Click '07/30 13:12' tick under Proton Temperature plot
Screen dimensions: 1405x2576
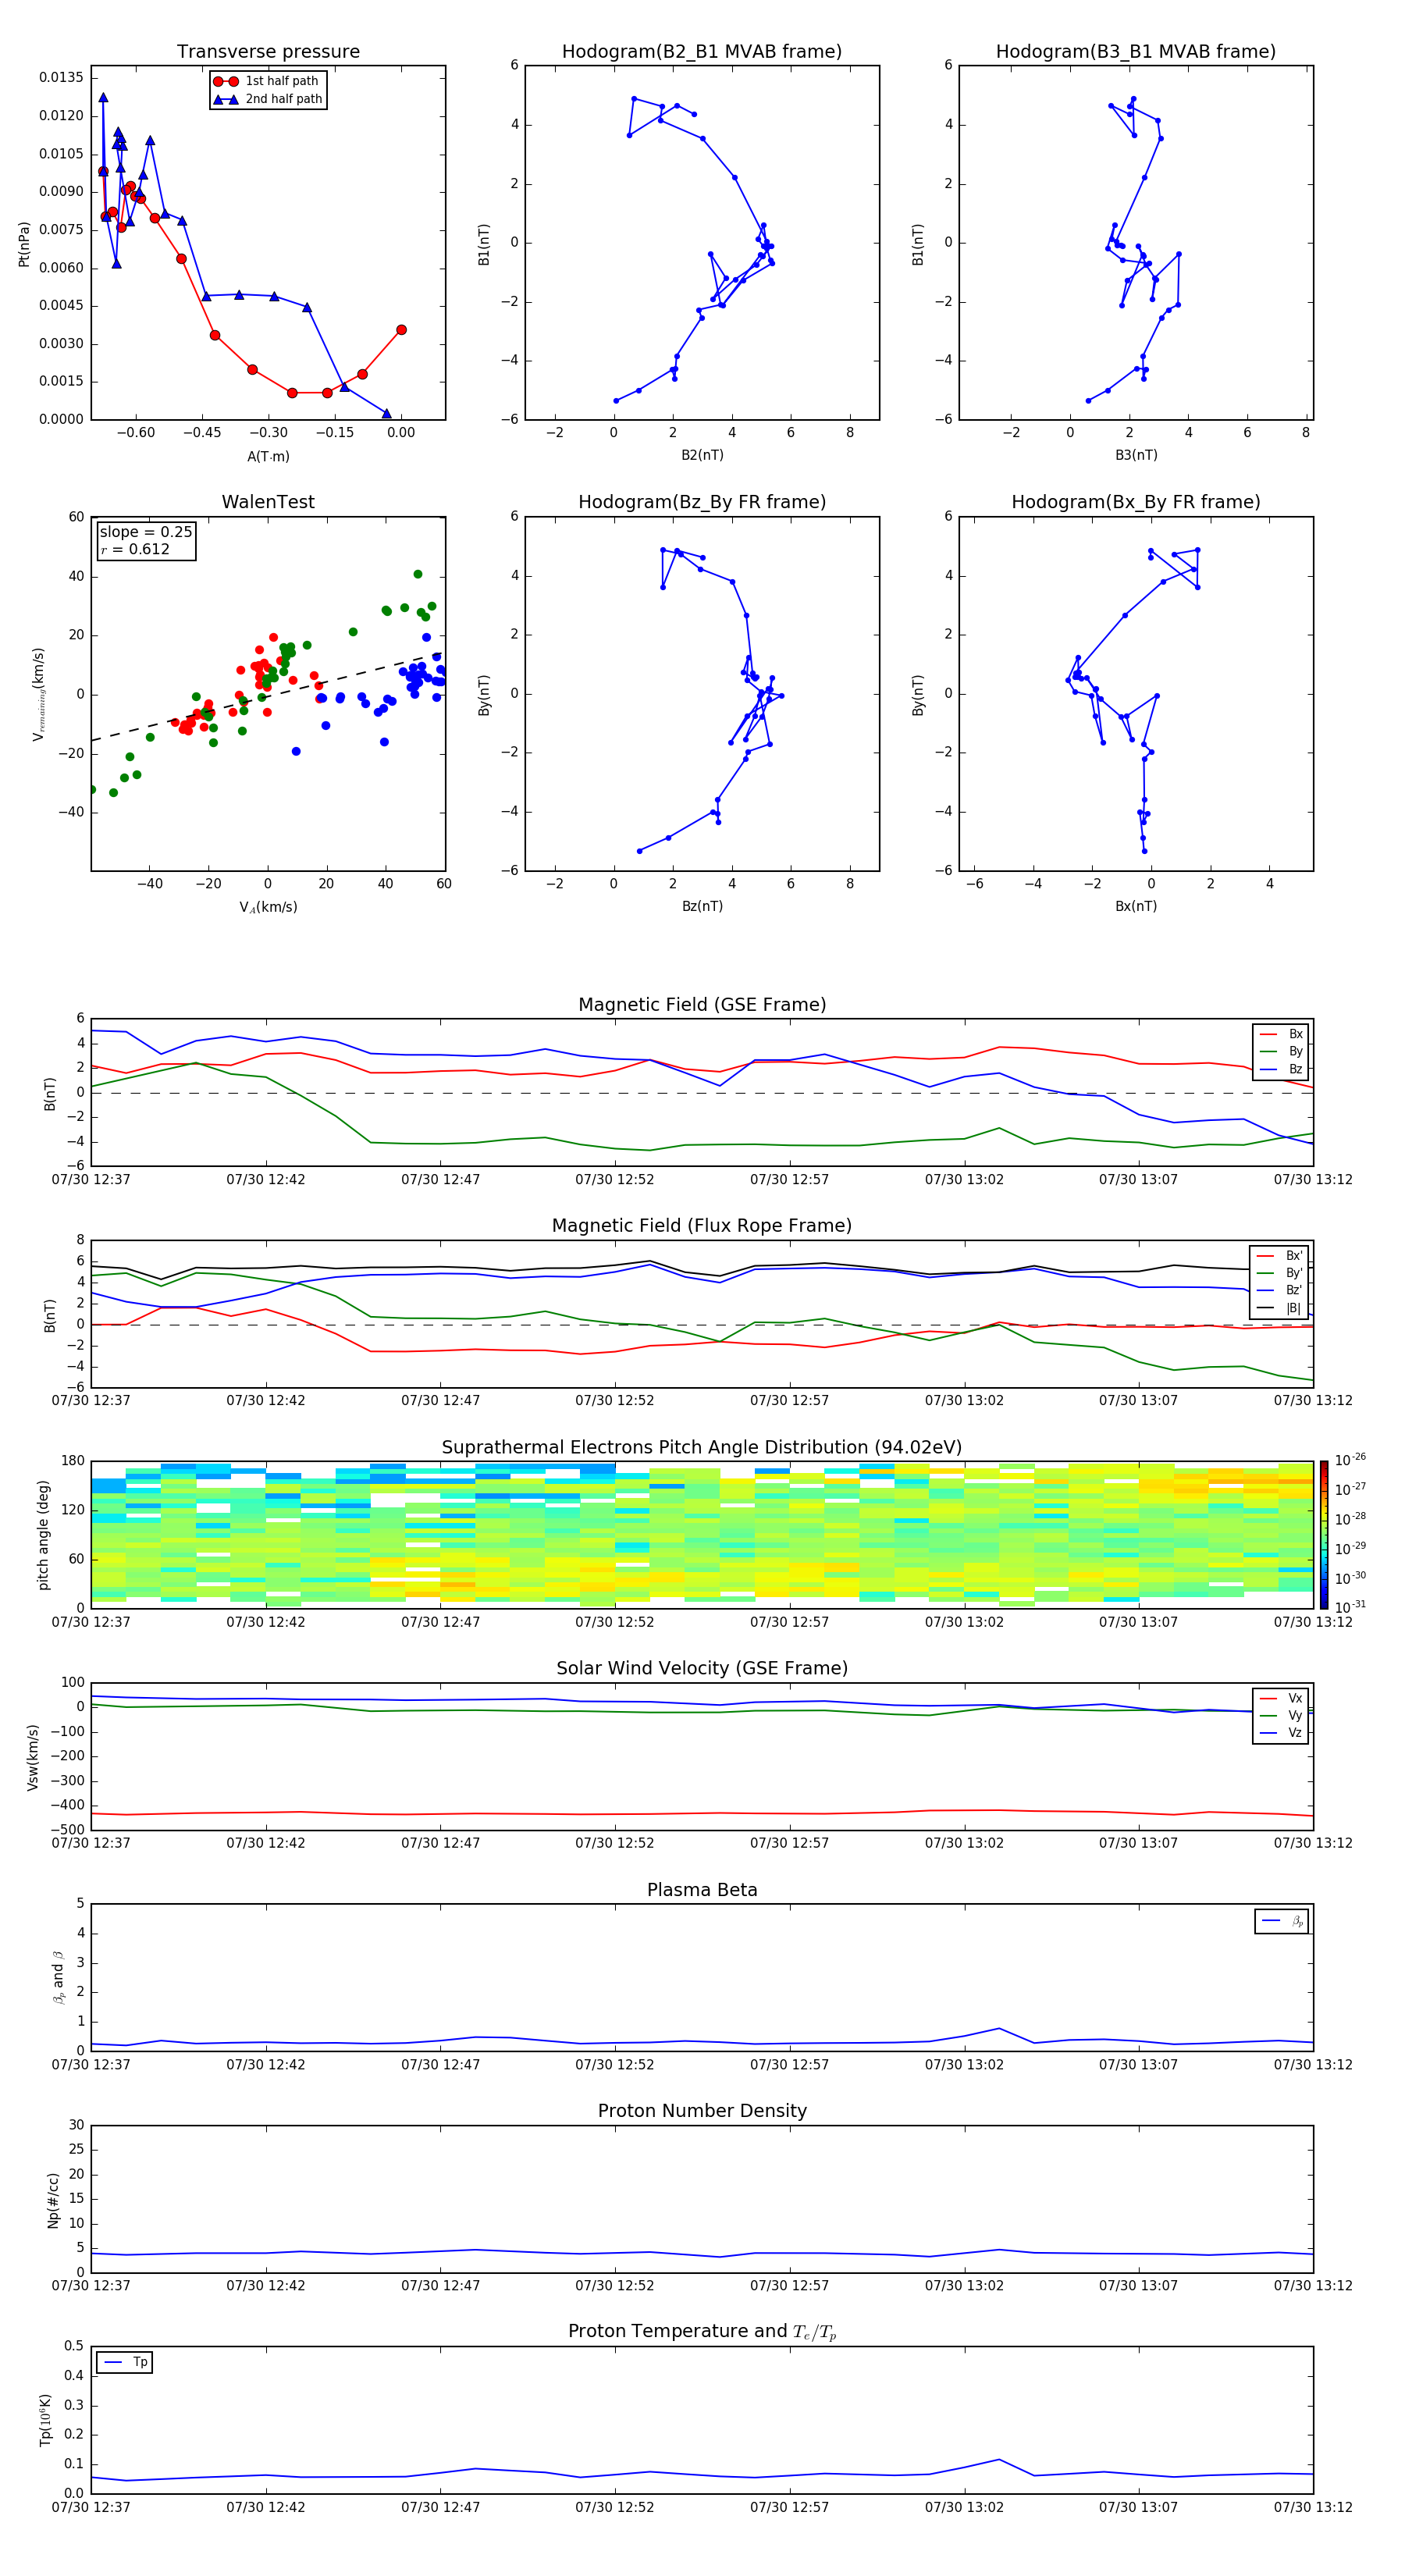[x=1312, y=2507]
